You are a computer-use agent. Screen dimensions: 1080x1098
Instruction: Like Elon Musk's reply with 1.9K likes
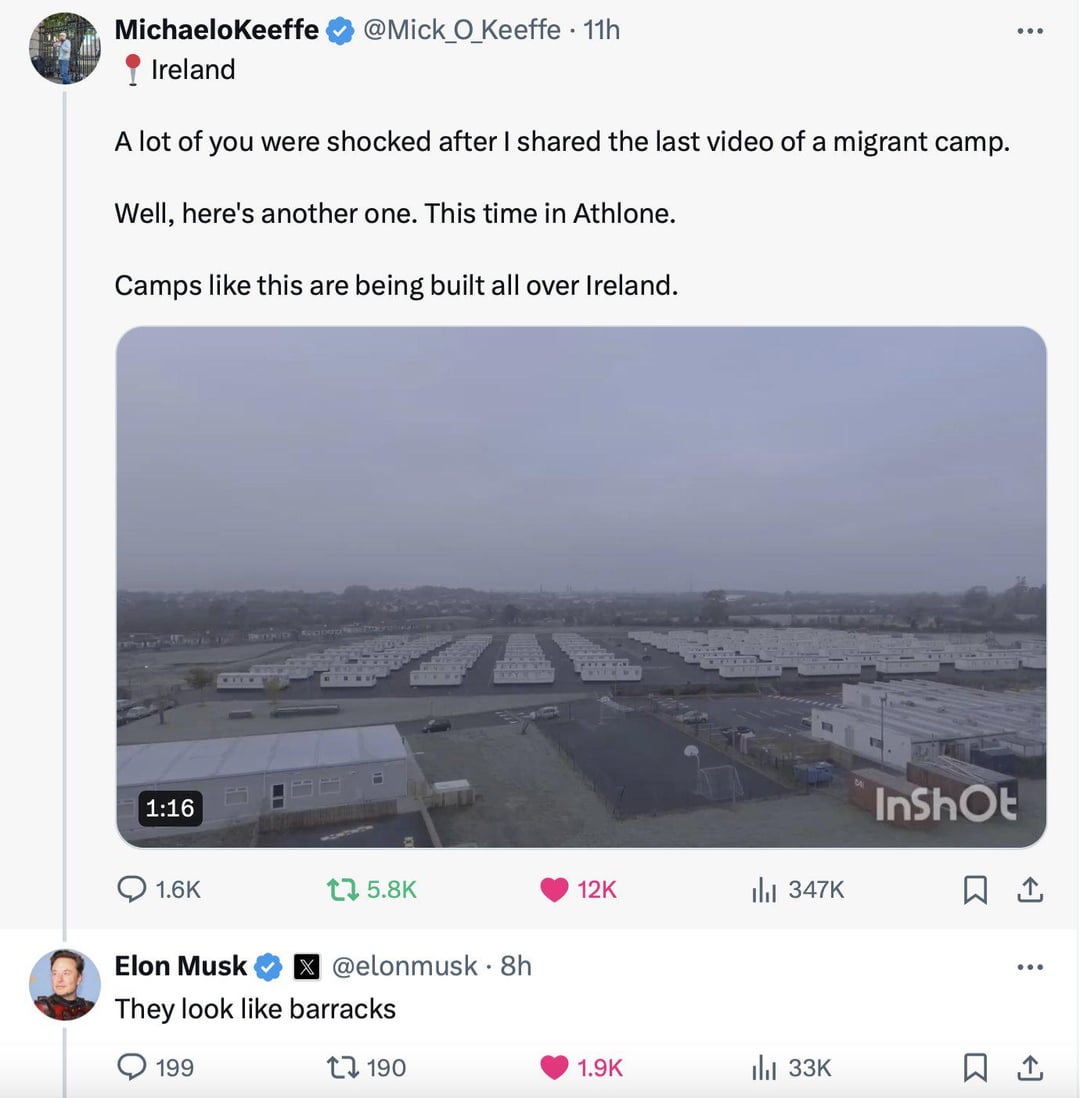click(x=581, y=1067)
